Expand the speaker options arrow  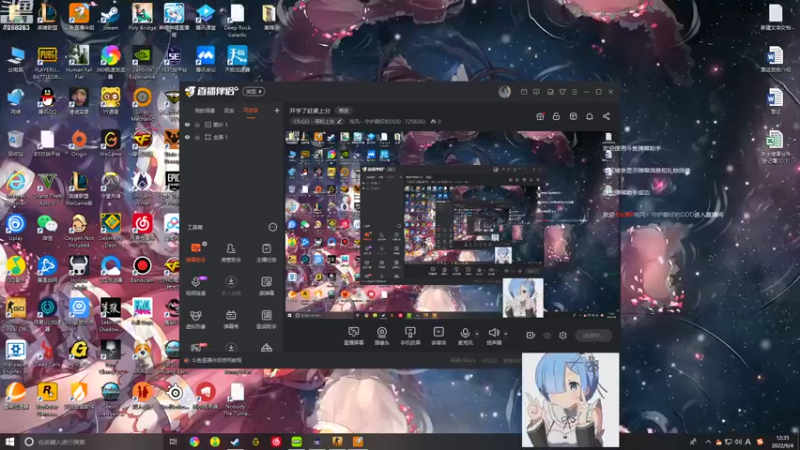pos(506,334)
